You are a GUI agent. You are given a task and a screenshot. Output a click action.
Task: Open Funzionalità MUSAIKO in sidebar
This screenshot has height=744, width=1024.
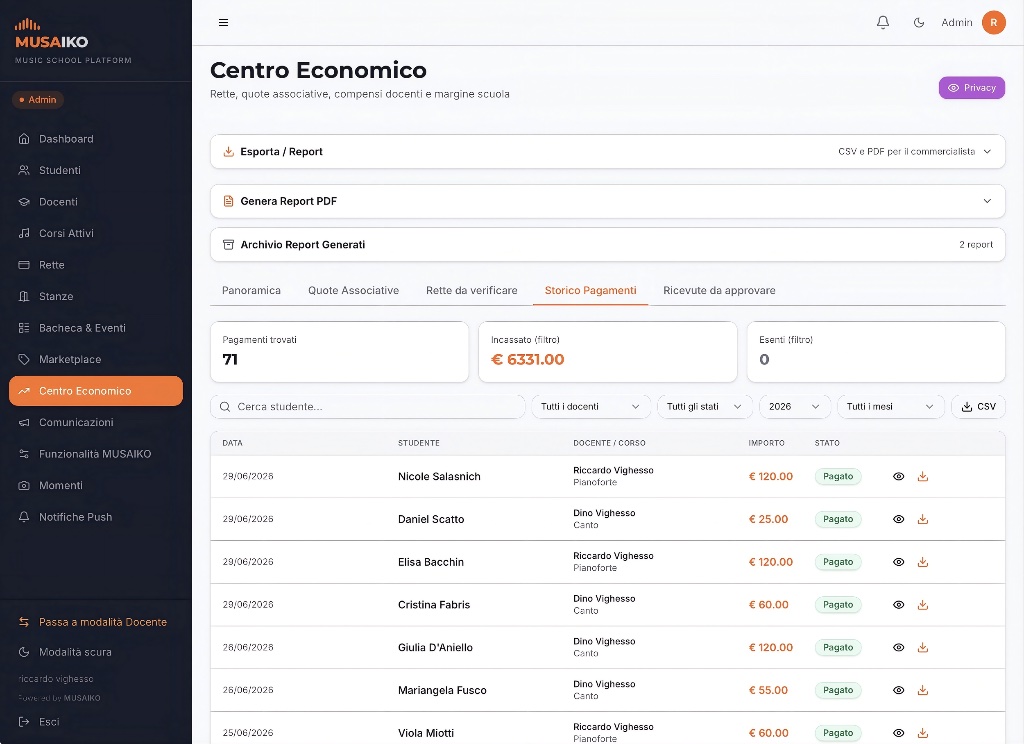click(96, 453)
